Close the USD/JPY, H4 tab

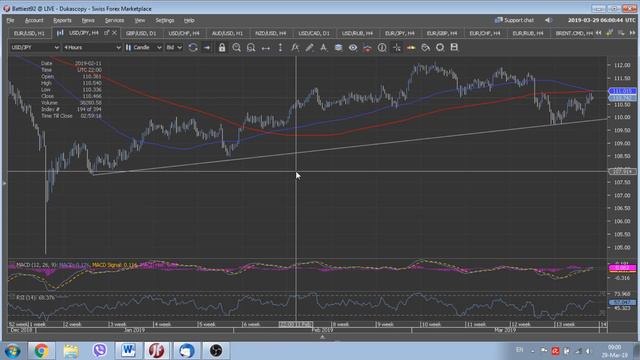point(114,33)
